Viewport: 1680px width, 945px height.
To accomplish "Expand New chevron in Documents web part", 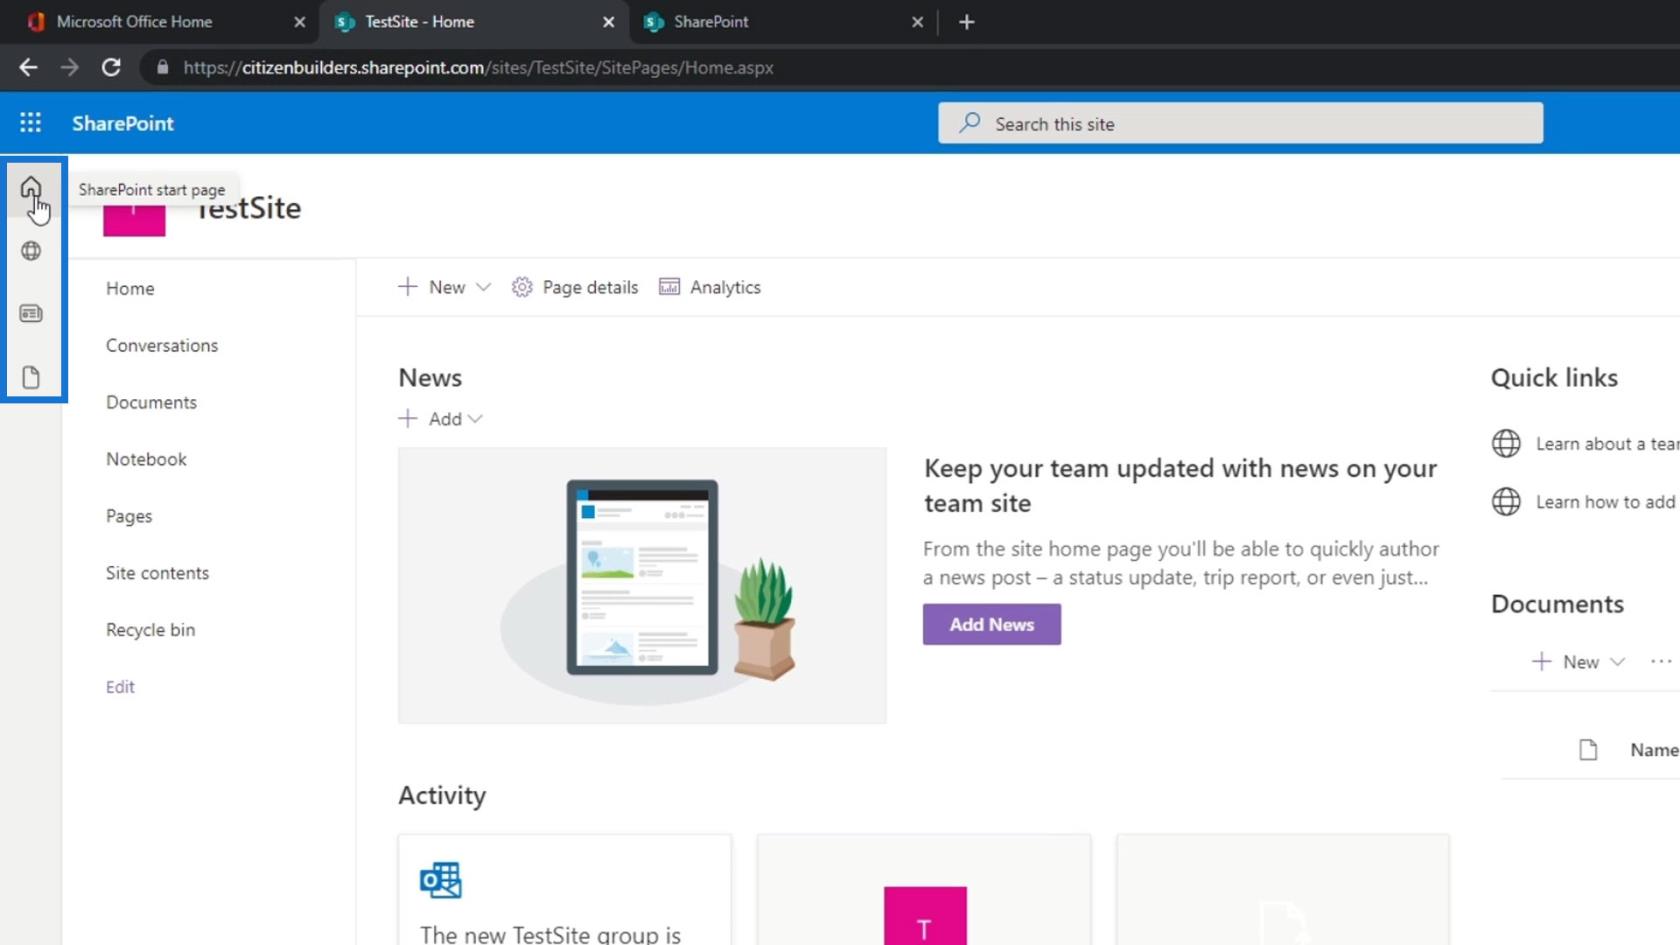I will [x=1617, y=661].
